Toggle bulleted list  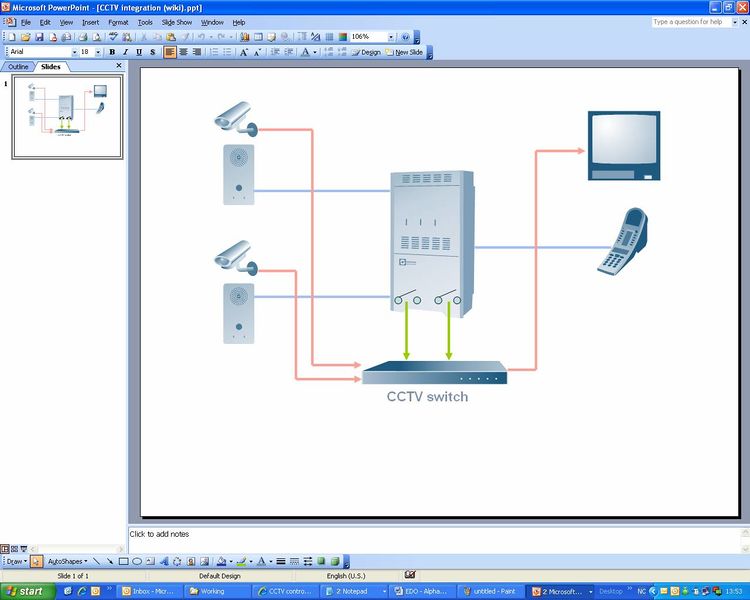pyautogui.click(x=227, y=52)
